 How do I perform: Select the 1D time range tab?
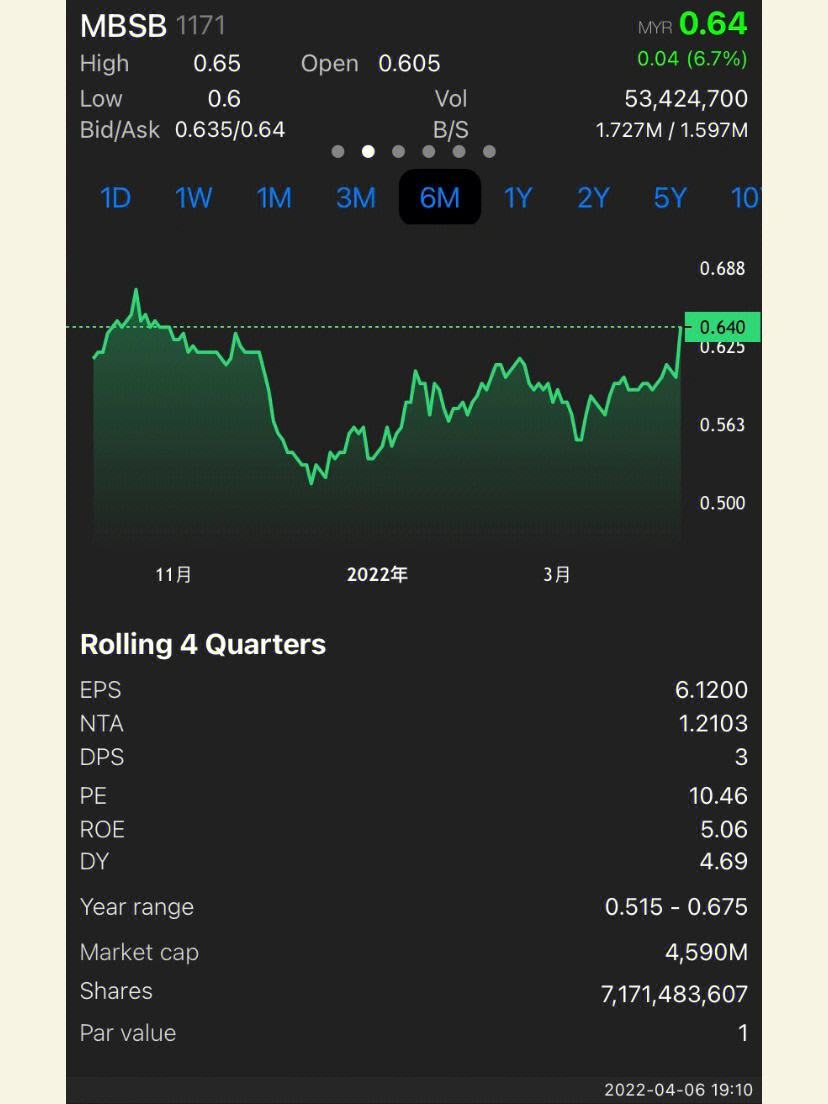[x=115, y=198]
